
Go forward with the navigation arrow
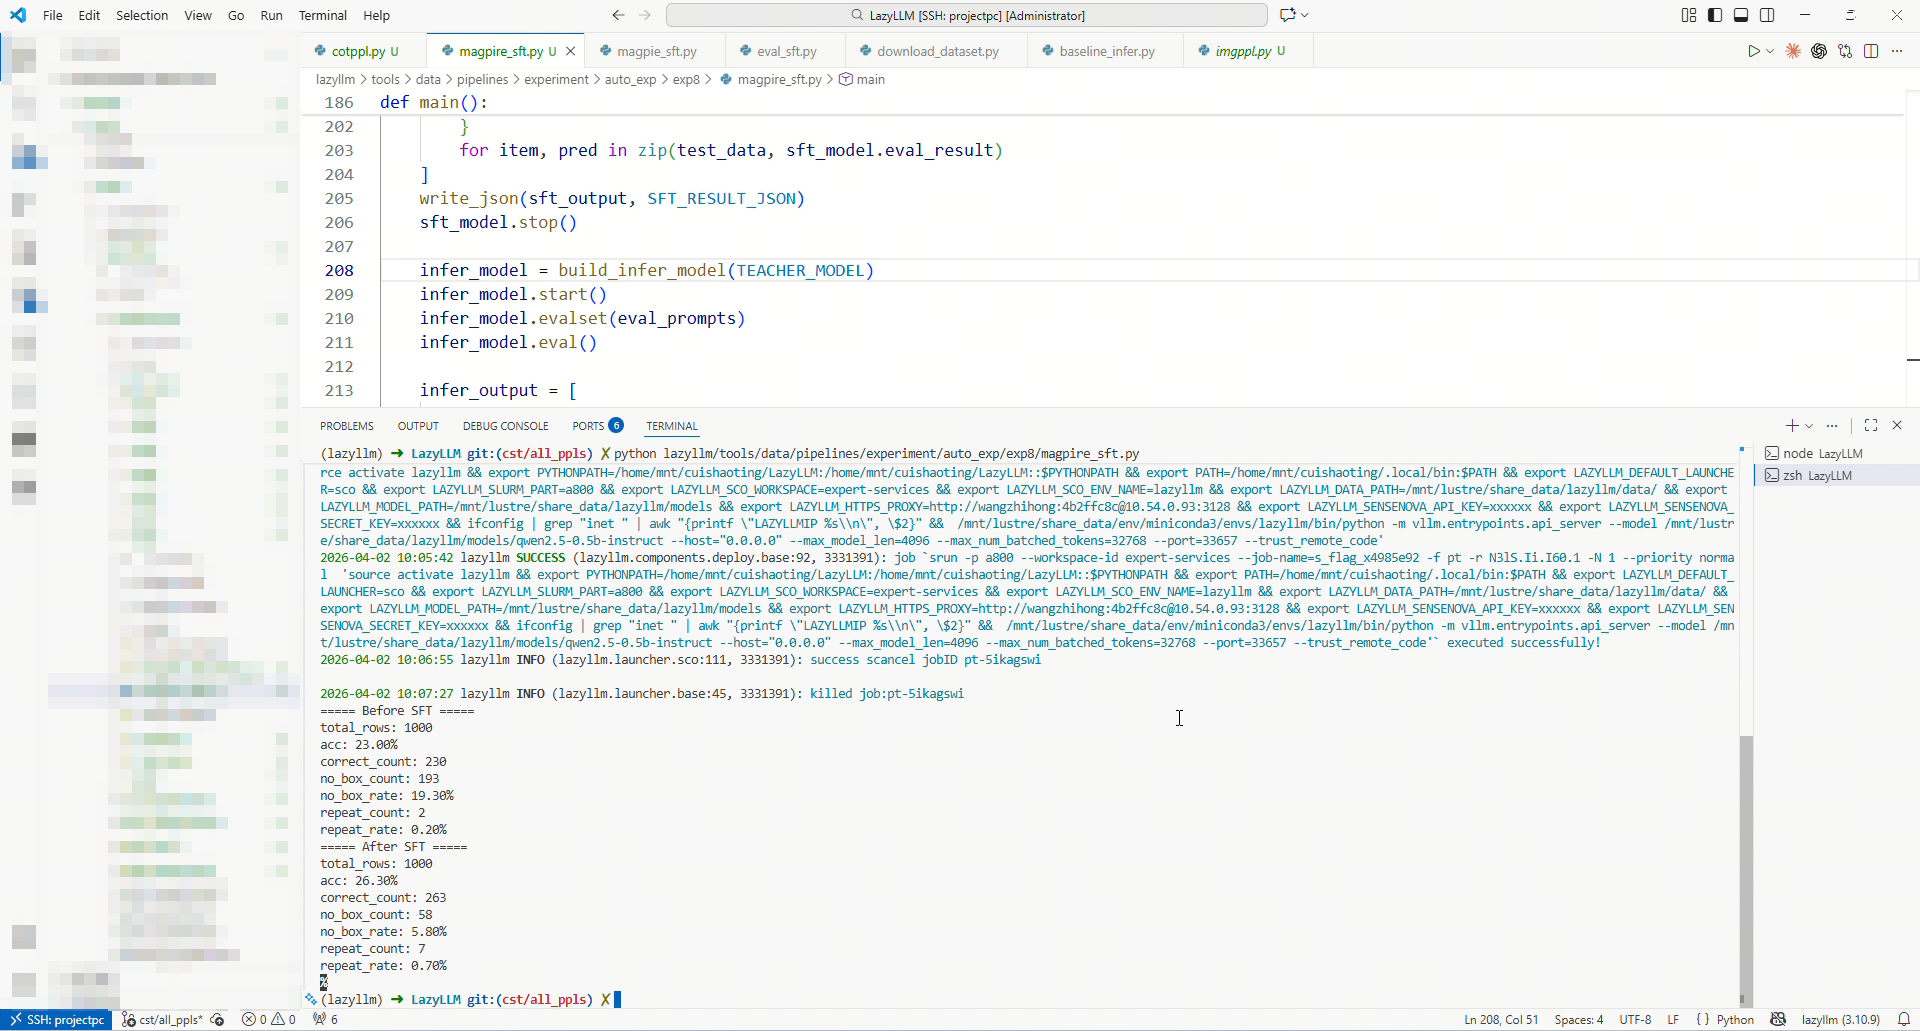click(645, 15)
